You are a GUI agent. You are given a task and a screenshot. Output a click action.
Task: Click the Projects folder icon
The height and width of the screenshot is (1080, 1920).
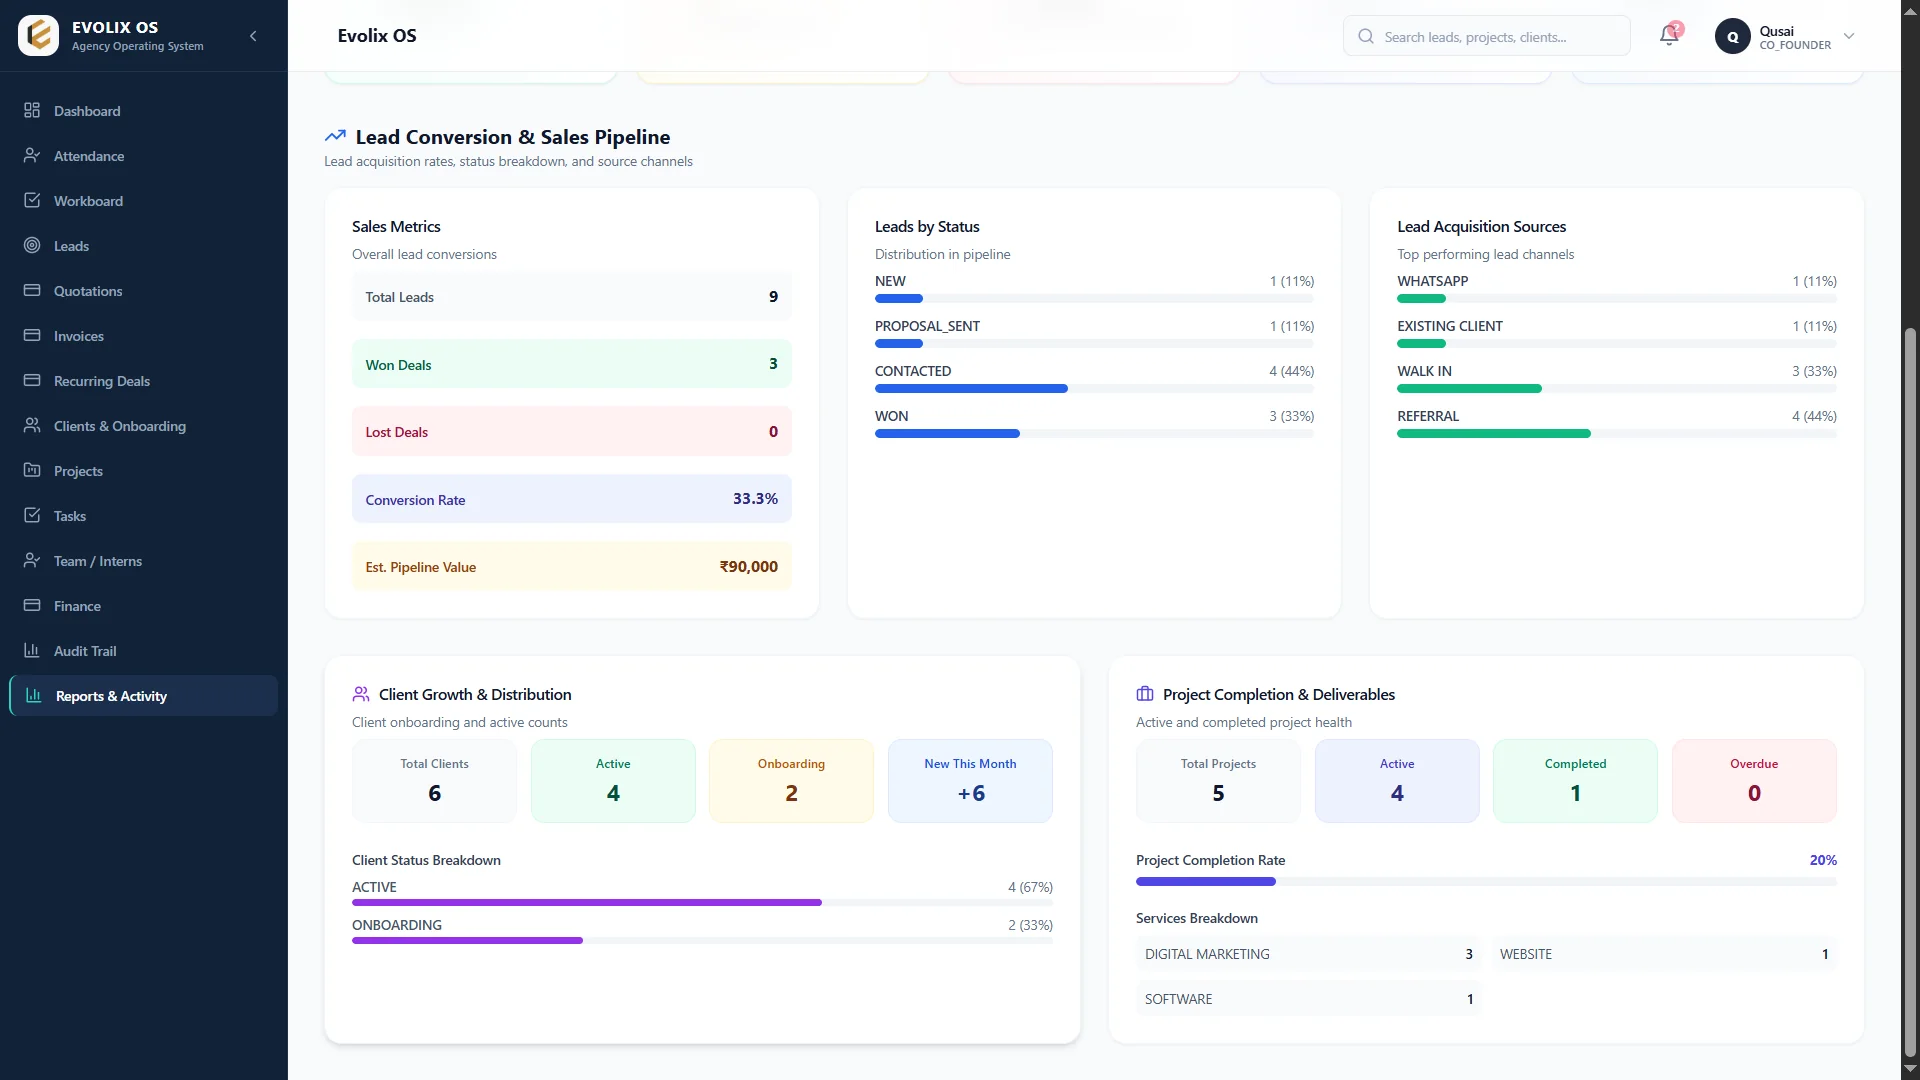pyautogui.click(x=32, y=470)
